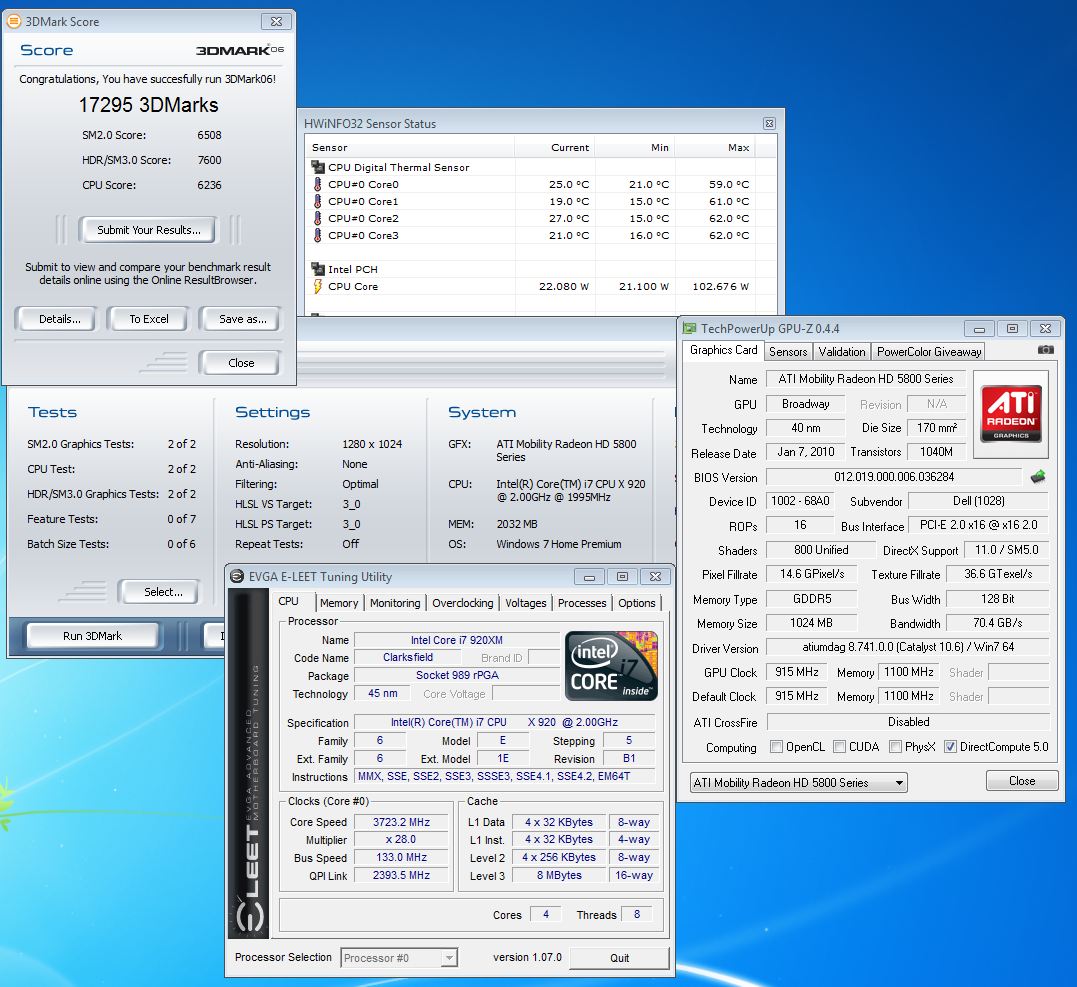The image size is (1077, 987).
Task: Click the thermometer icon for CPU#0 Core0
Action: (317, 184)
